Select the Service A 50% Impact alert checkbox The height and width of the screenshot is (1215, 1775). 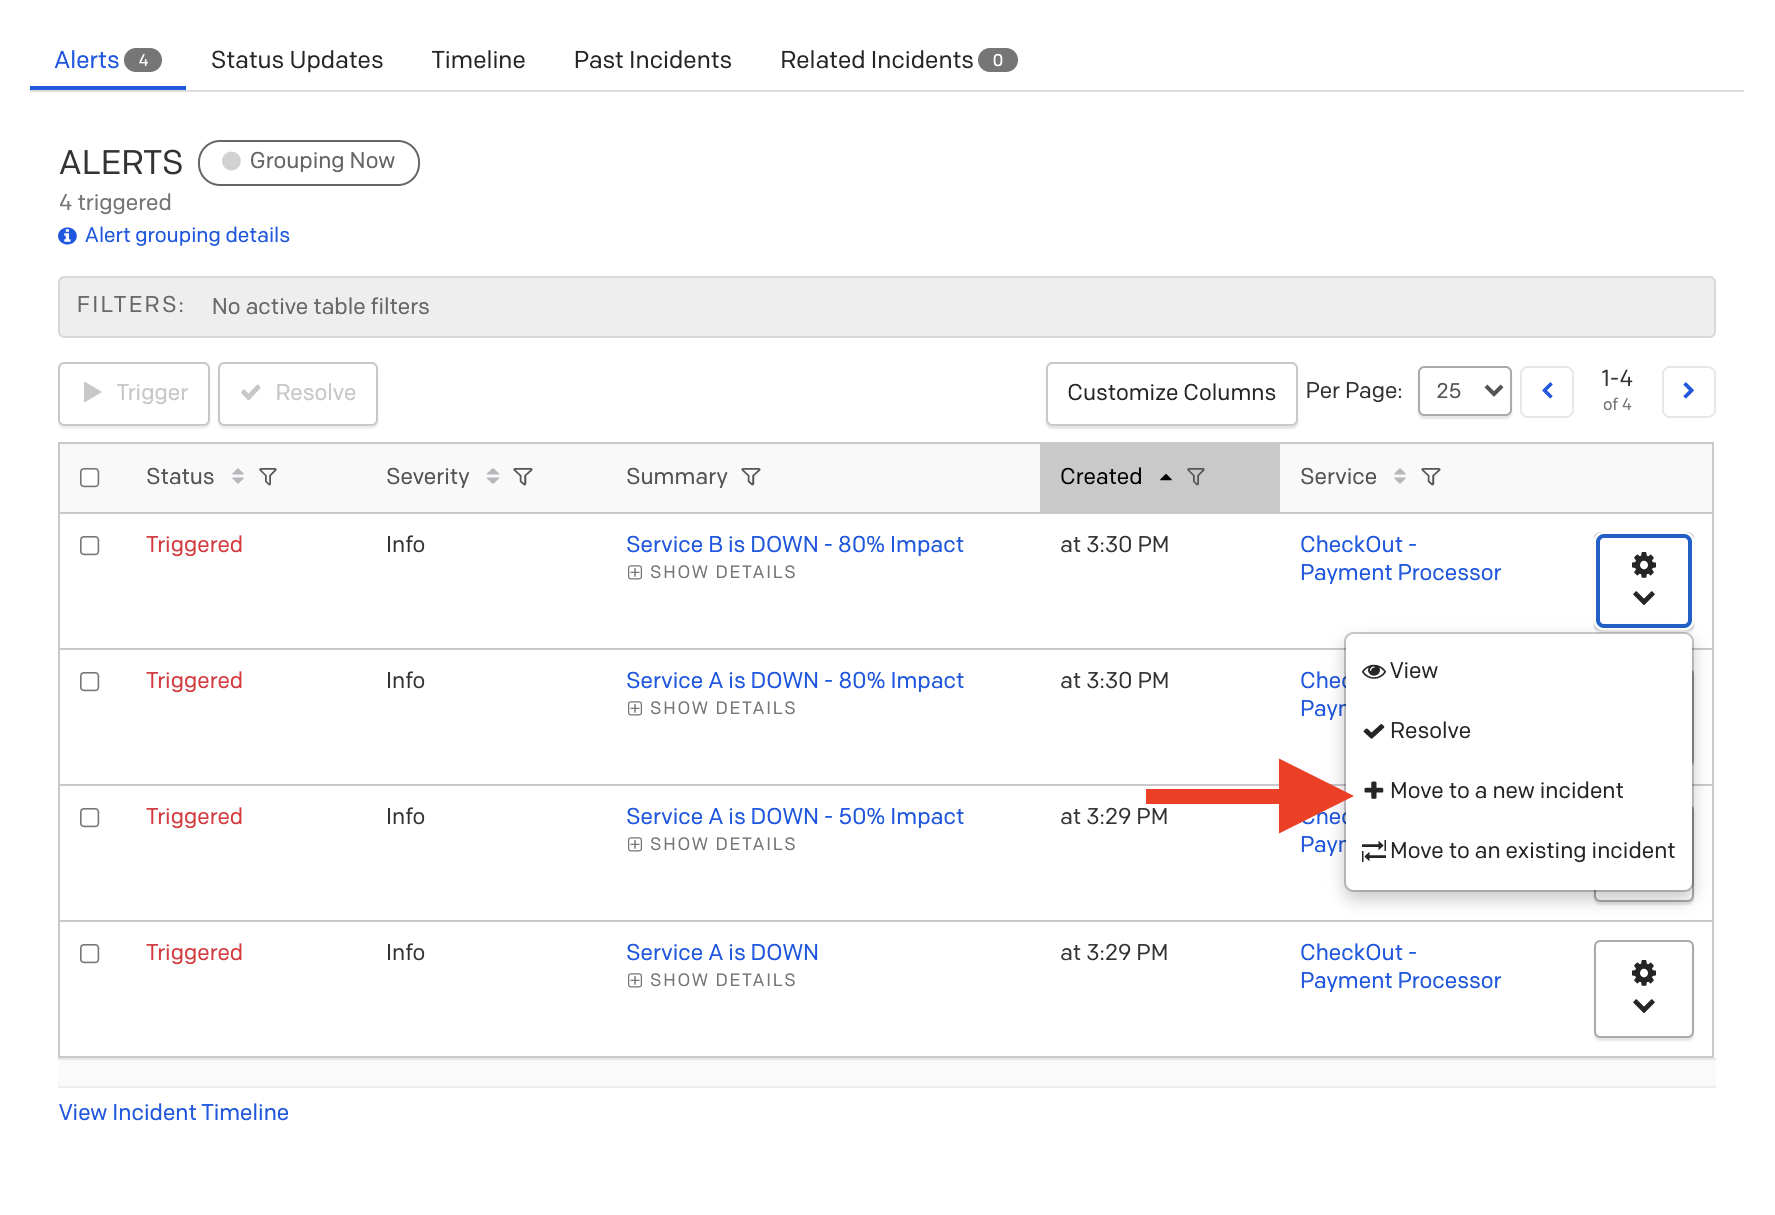coord(90,817)
